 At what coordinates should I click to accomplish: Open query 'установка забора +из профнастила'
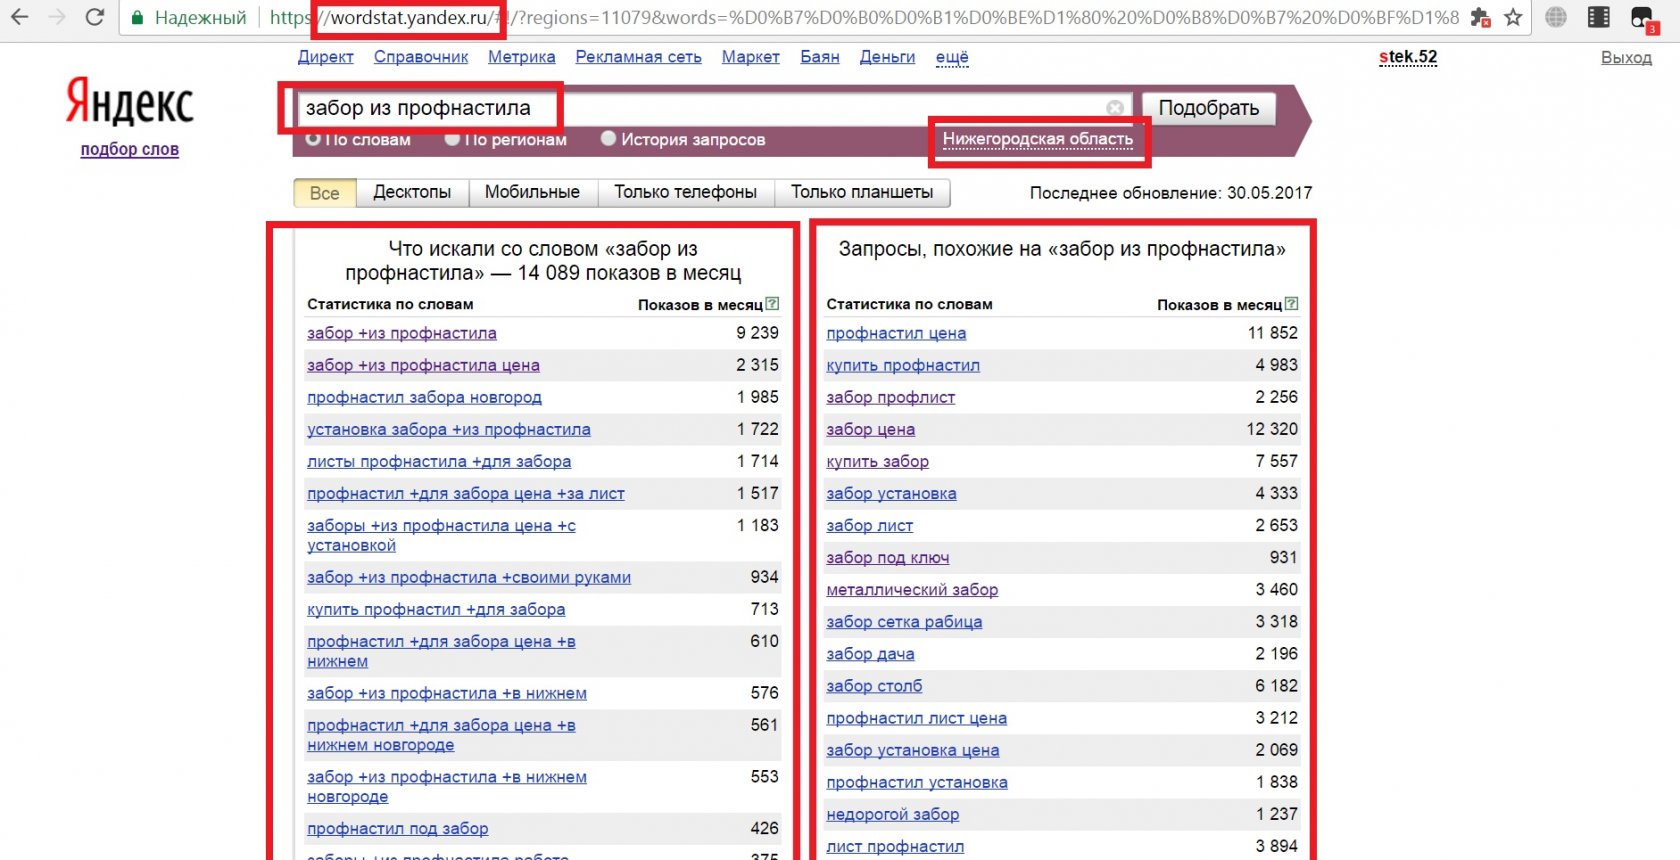(449, 429)
